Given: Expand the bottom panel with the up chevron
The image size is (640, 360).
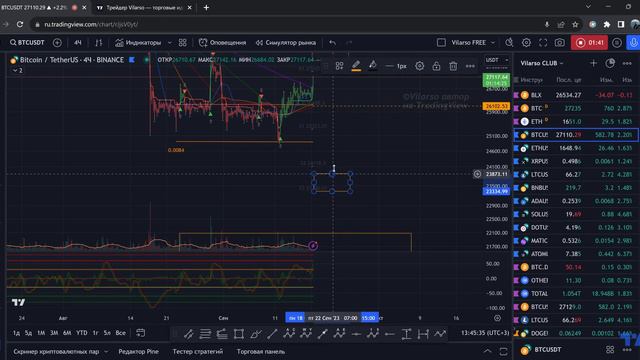Looking at the screenshot, I should (487, 351).
